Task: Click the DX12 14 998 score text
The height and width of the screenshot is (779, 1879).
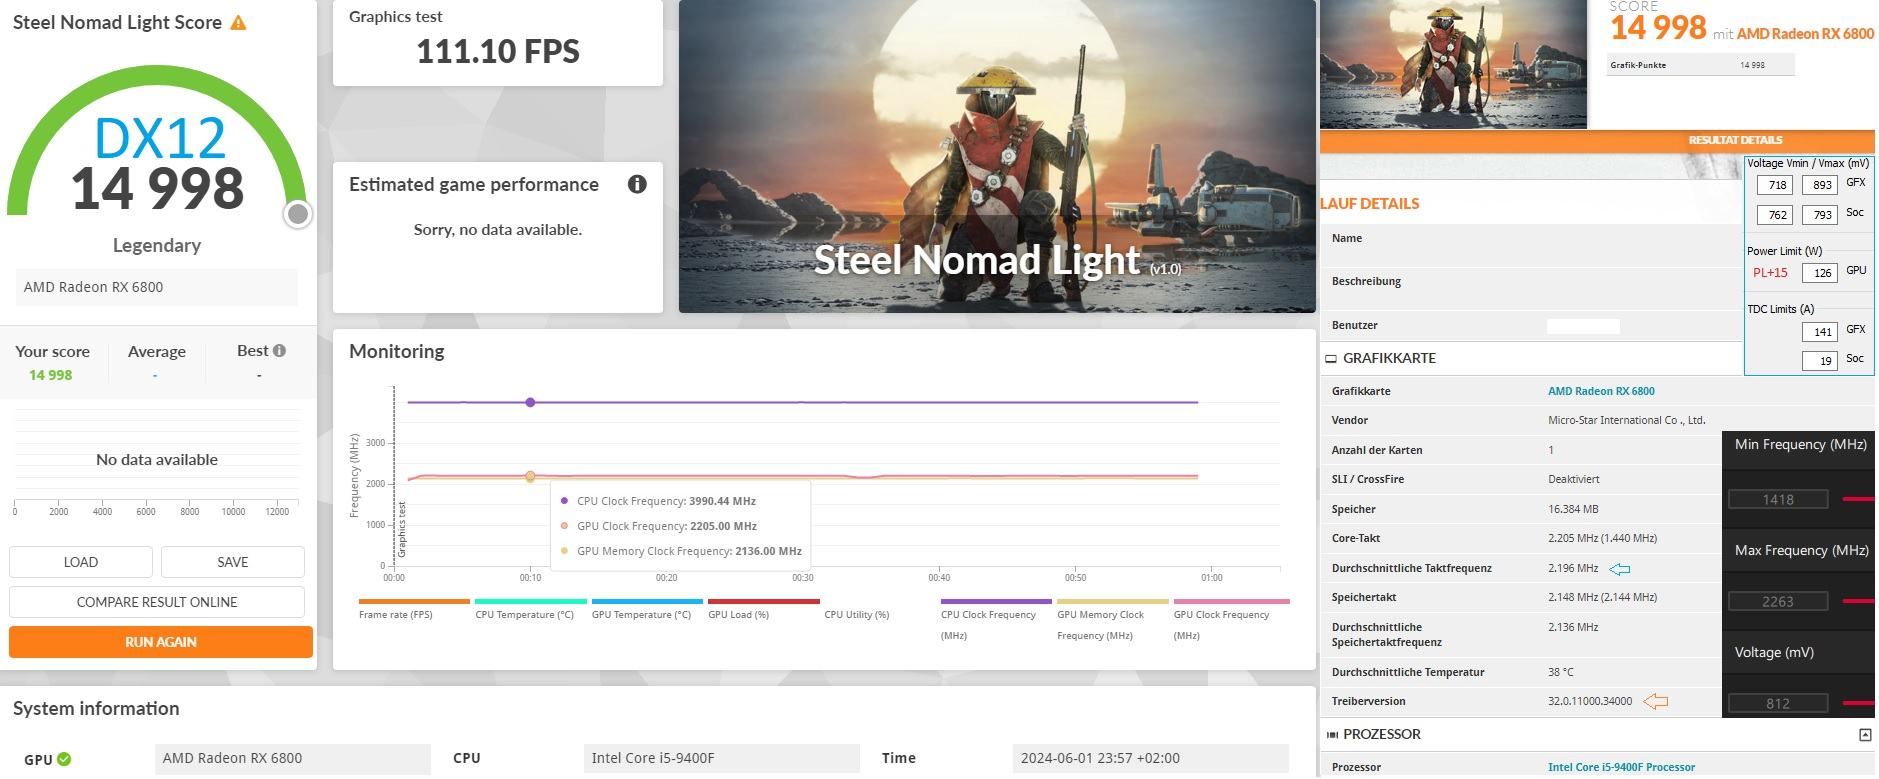Action: pyautogui.click(x=158, y=165)
